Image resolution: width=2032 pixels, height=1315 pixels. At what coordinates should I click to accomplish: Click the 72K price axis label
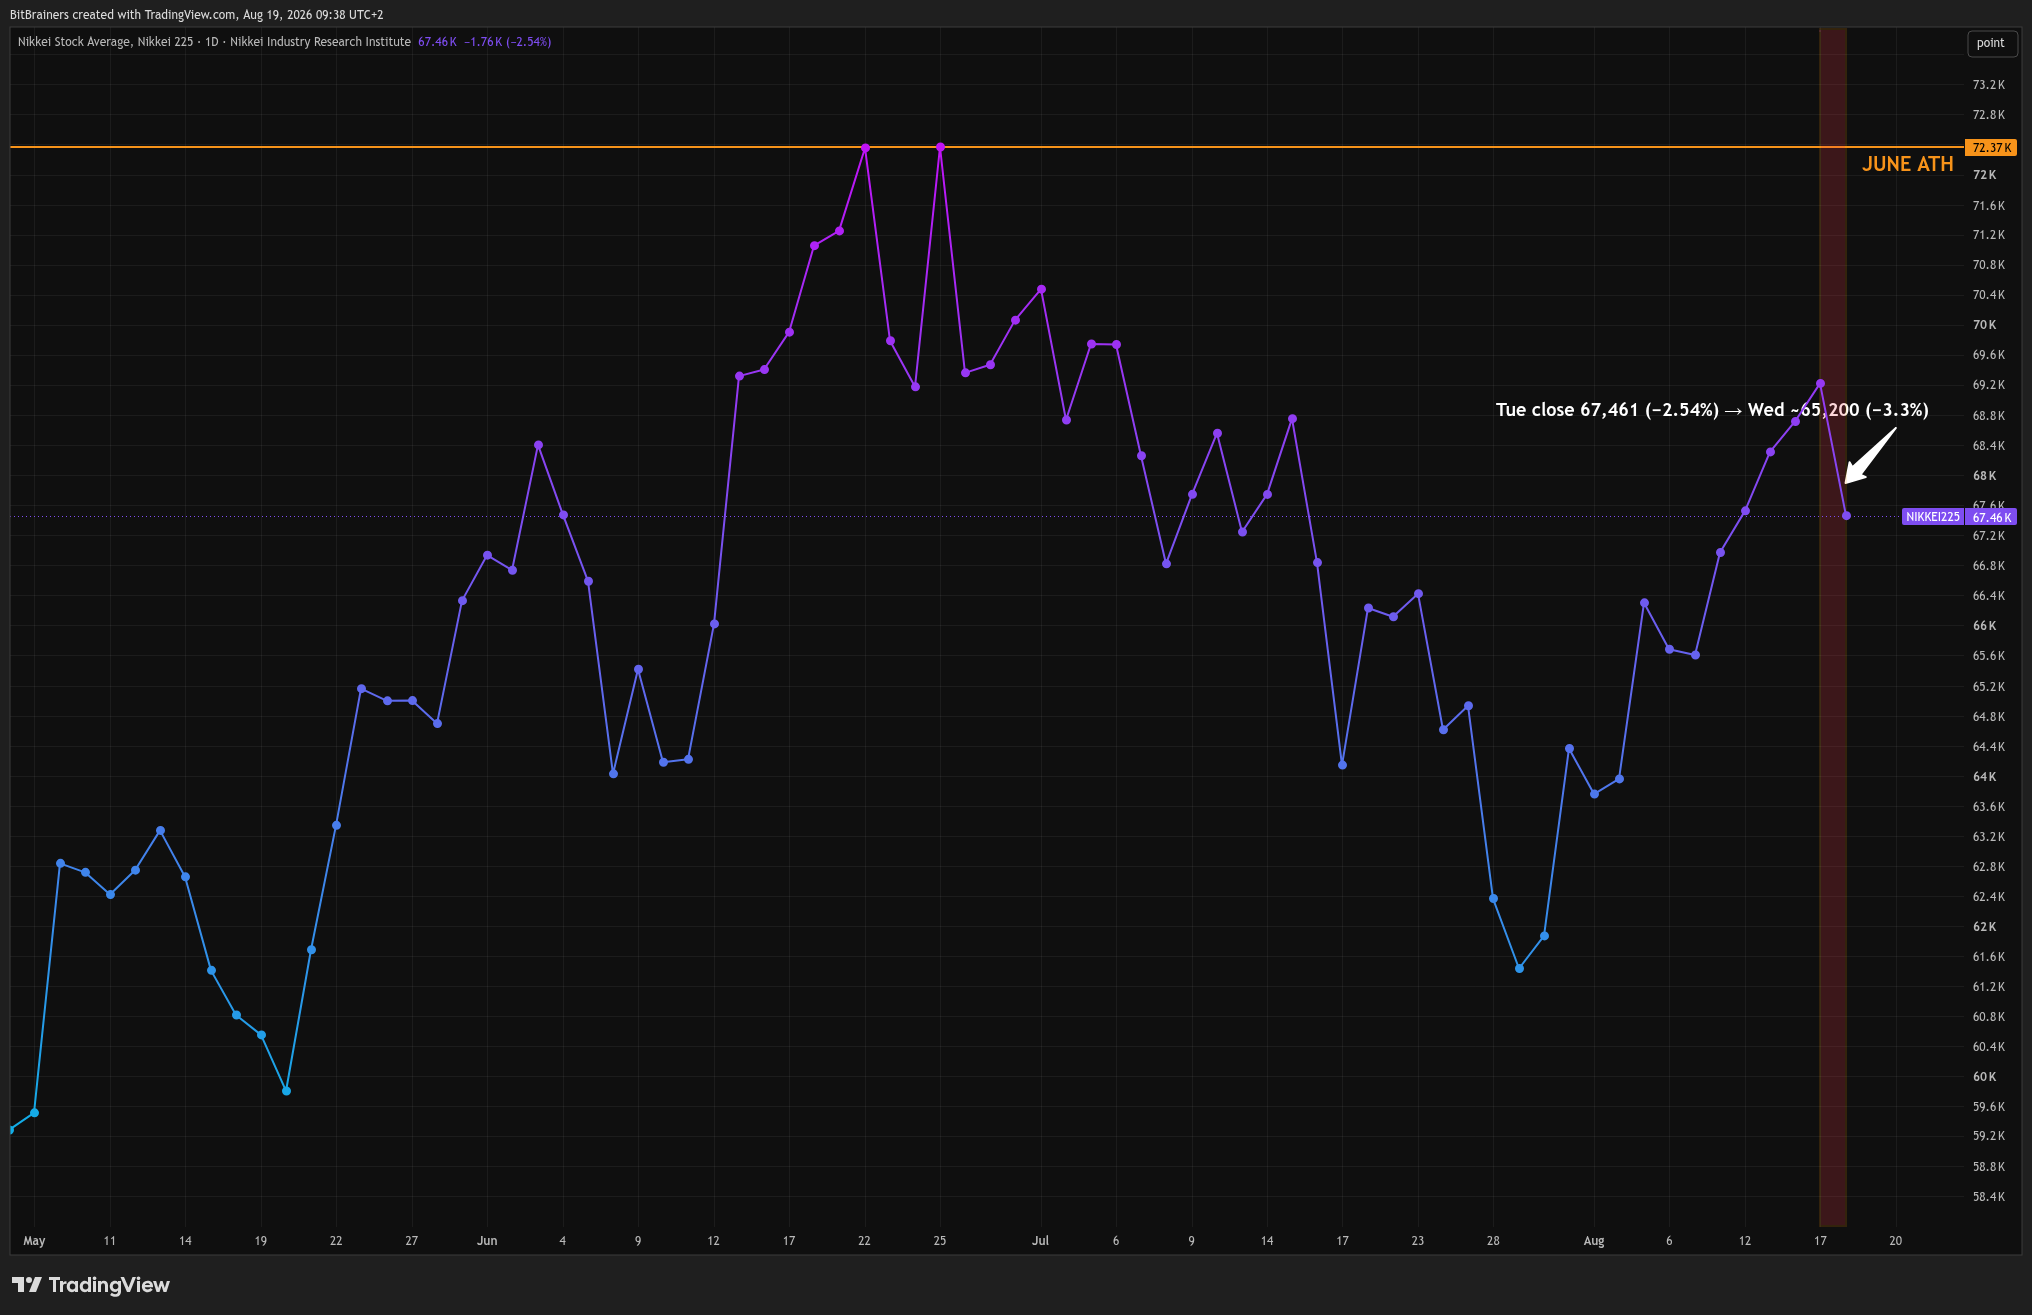(x=1984, y=175)
